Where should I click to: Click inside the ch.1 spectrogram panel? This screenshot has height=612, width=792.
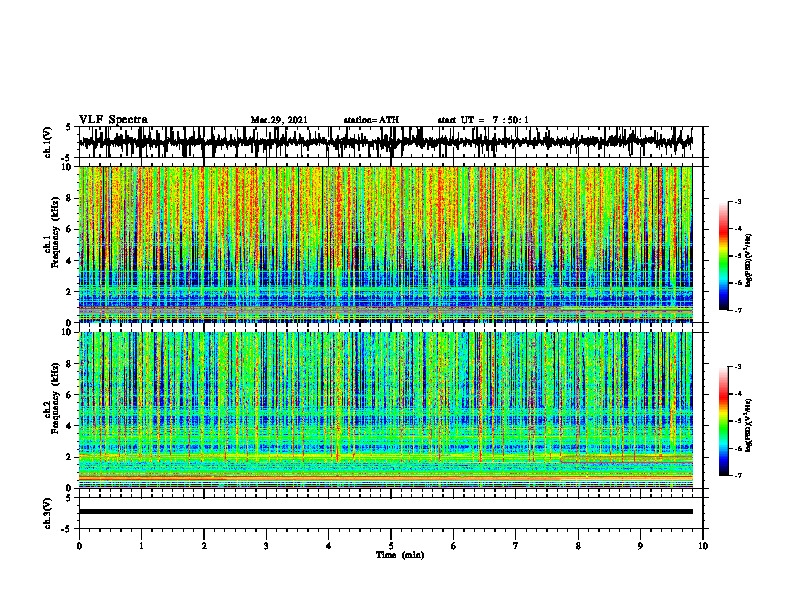coord(385,244)
